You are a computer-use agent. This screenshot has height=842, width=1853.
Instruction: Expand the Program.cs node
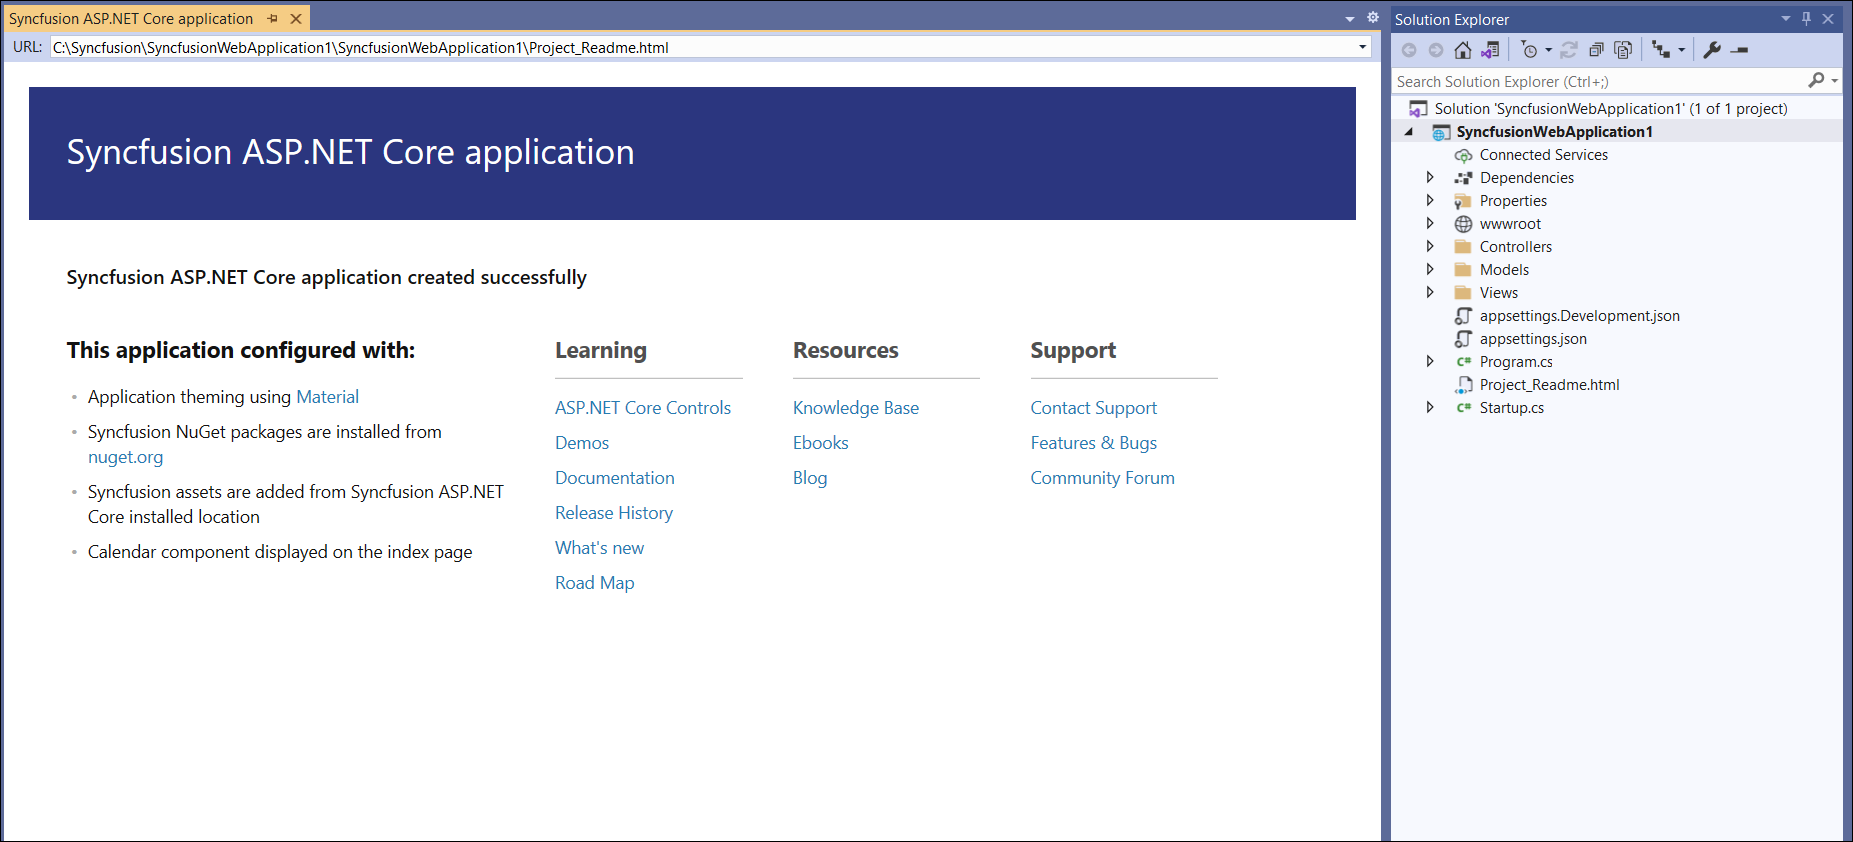pos(1430,361)
